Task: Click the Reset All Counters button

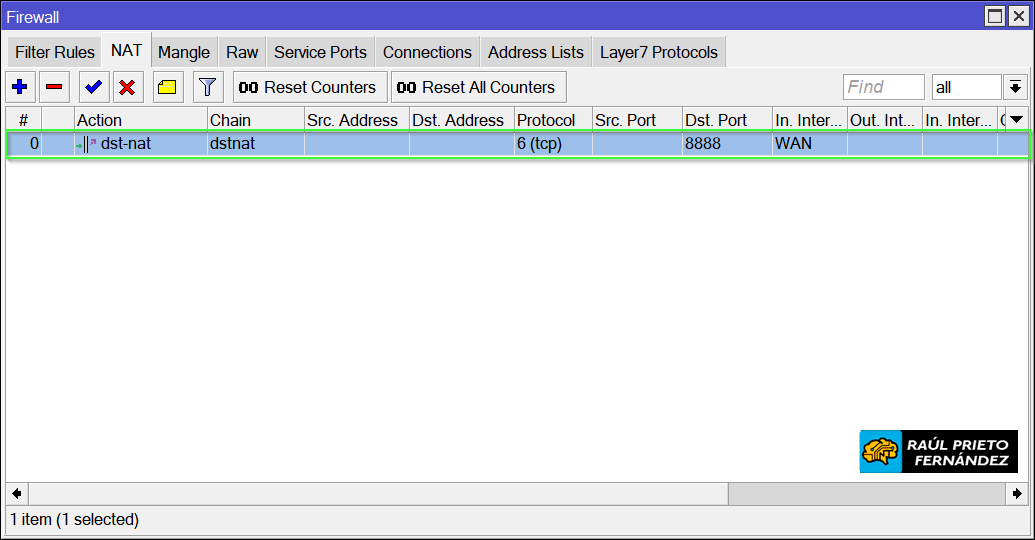Action: click(x=478, y=87)
